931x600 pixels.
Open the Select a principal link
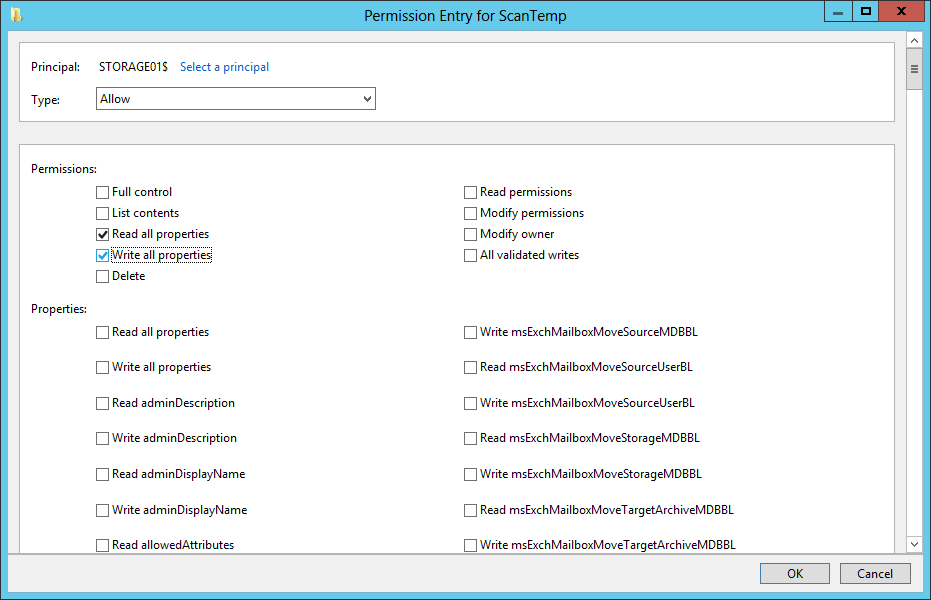point(224,66)
